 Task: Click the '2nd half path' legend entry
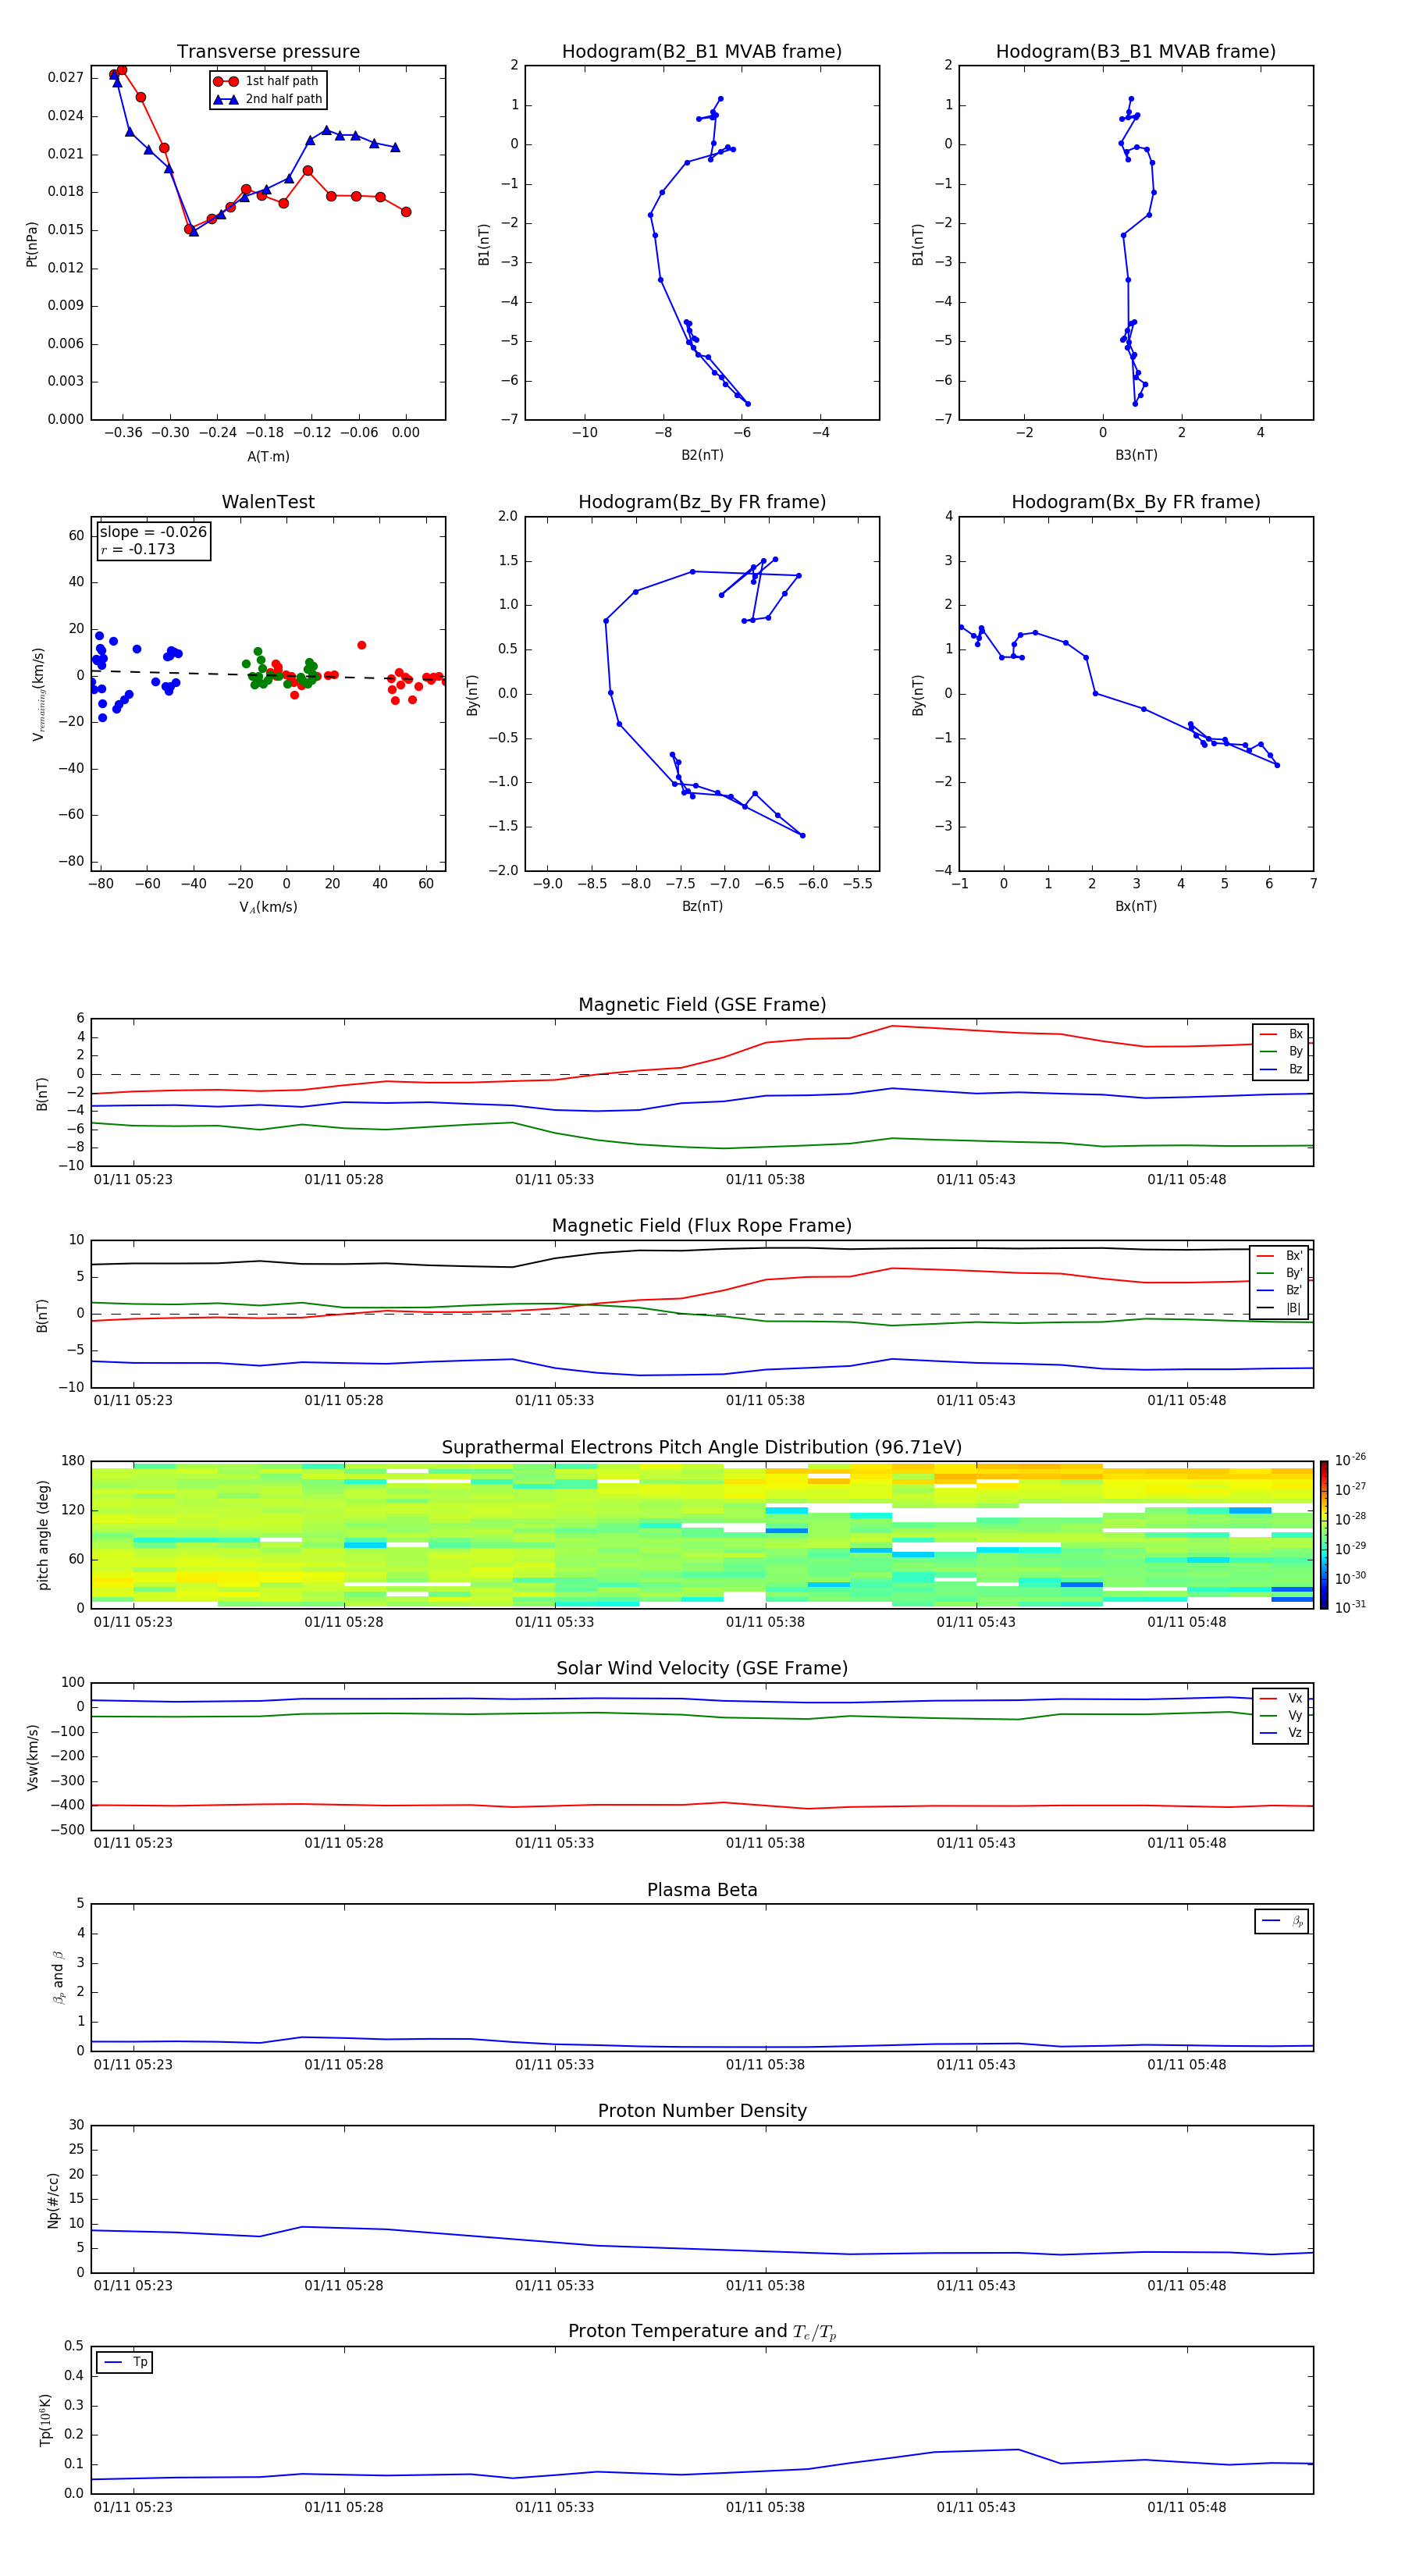(x=267, y=99)
